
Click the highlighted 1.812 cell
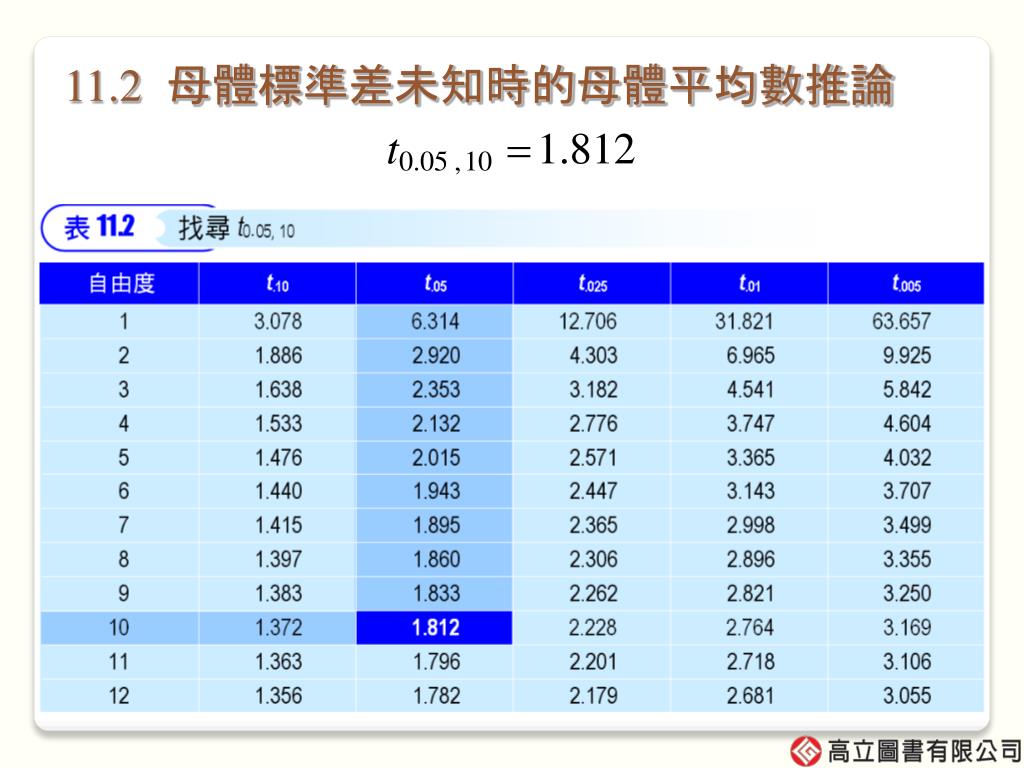pyautogui.click(x=434, y=628)
